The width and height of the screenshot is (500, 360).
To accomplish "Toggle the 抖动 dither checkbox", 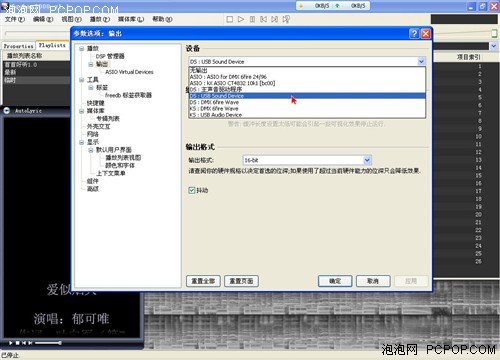I will click(192, 190).
